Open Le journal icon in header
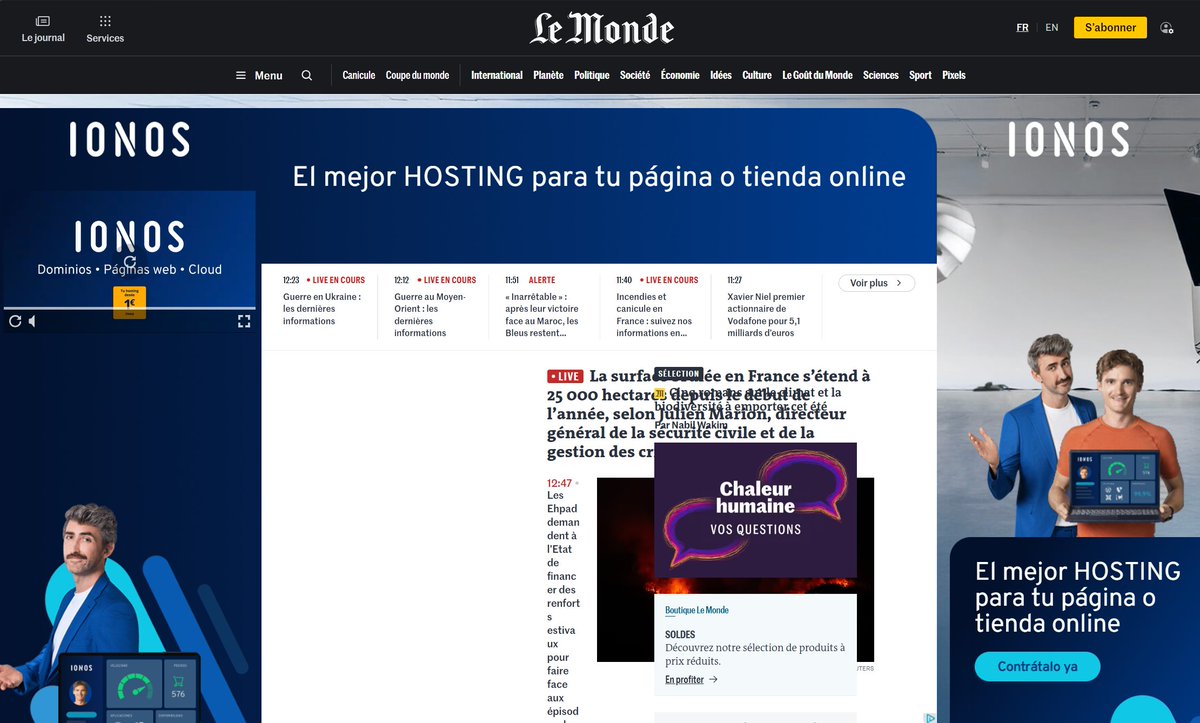This screenshot has width=1200, height=723. click(x=43, y=29)
